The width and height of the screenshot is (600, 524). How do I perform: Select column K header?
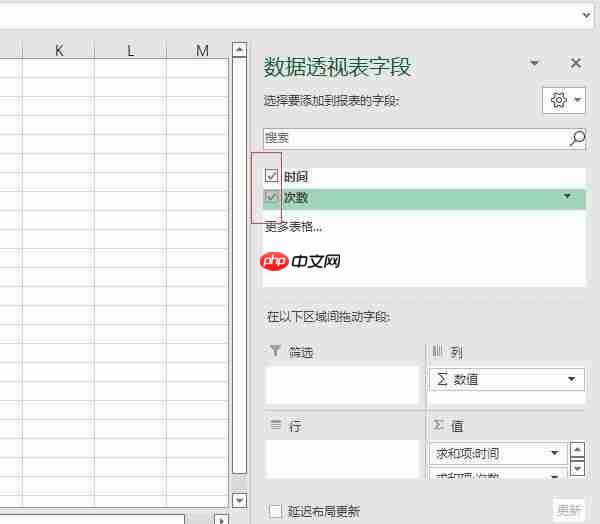[x=59, y=50]
